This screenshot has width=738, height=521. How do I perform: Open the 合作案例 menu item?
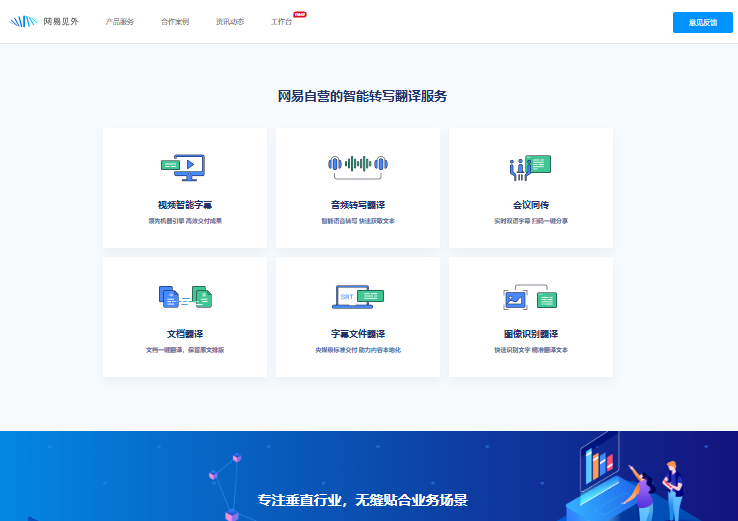pos(175,22)
